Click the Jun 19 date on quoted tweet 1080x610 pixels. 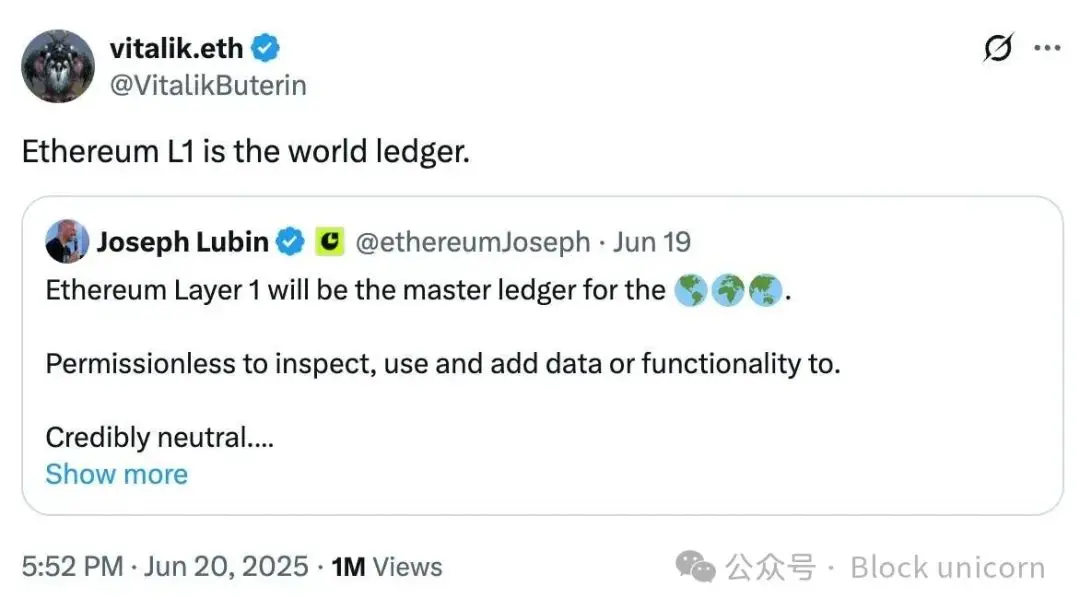coord(651,242)
